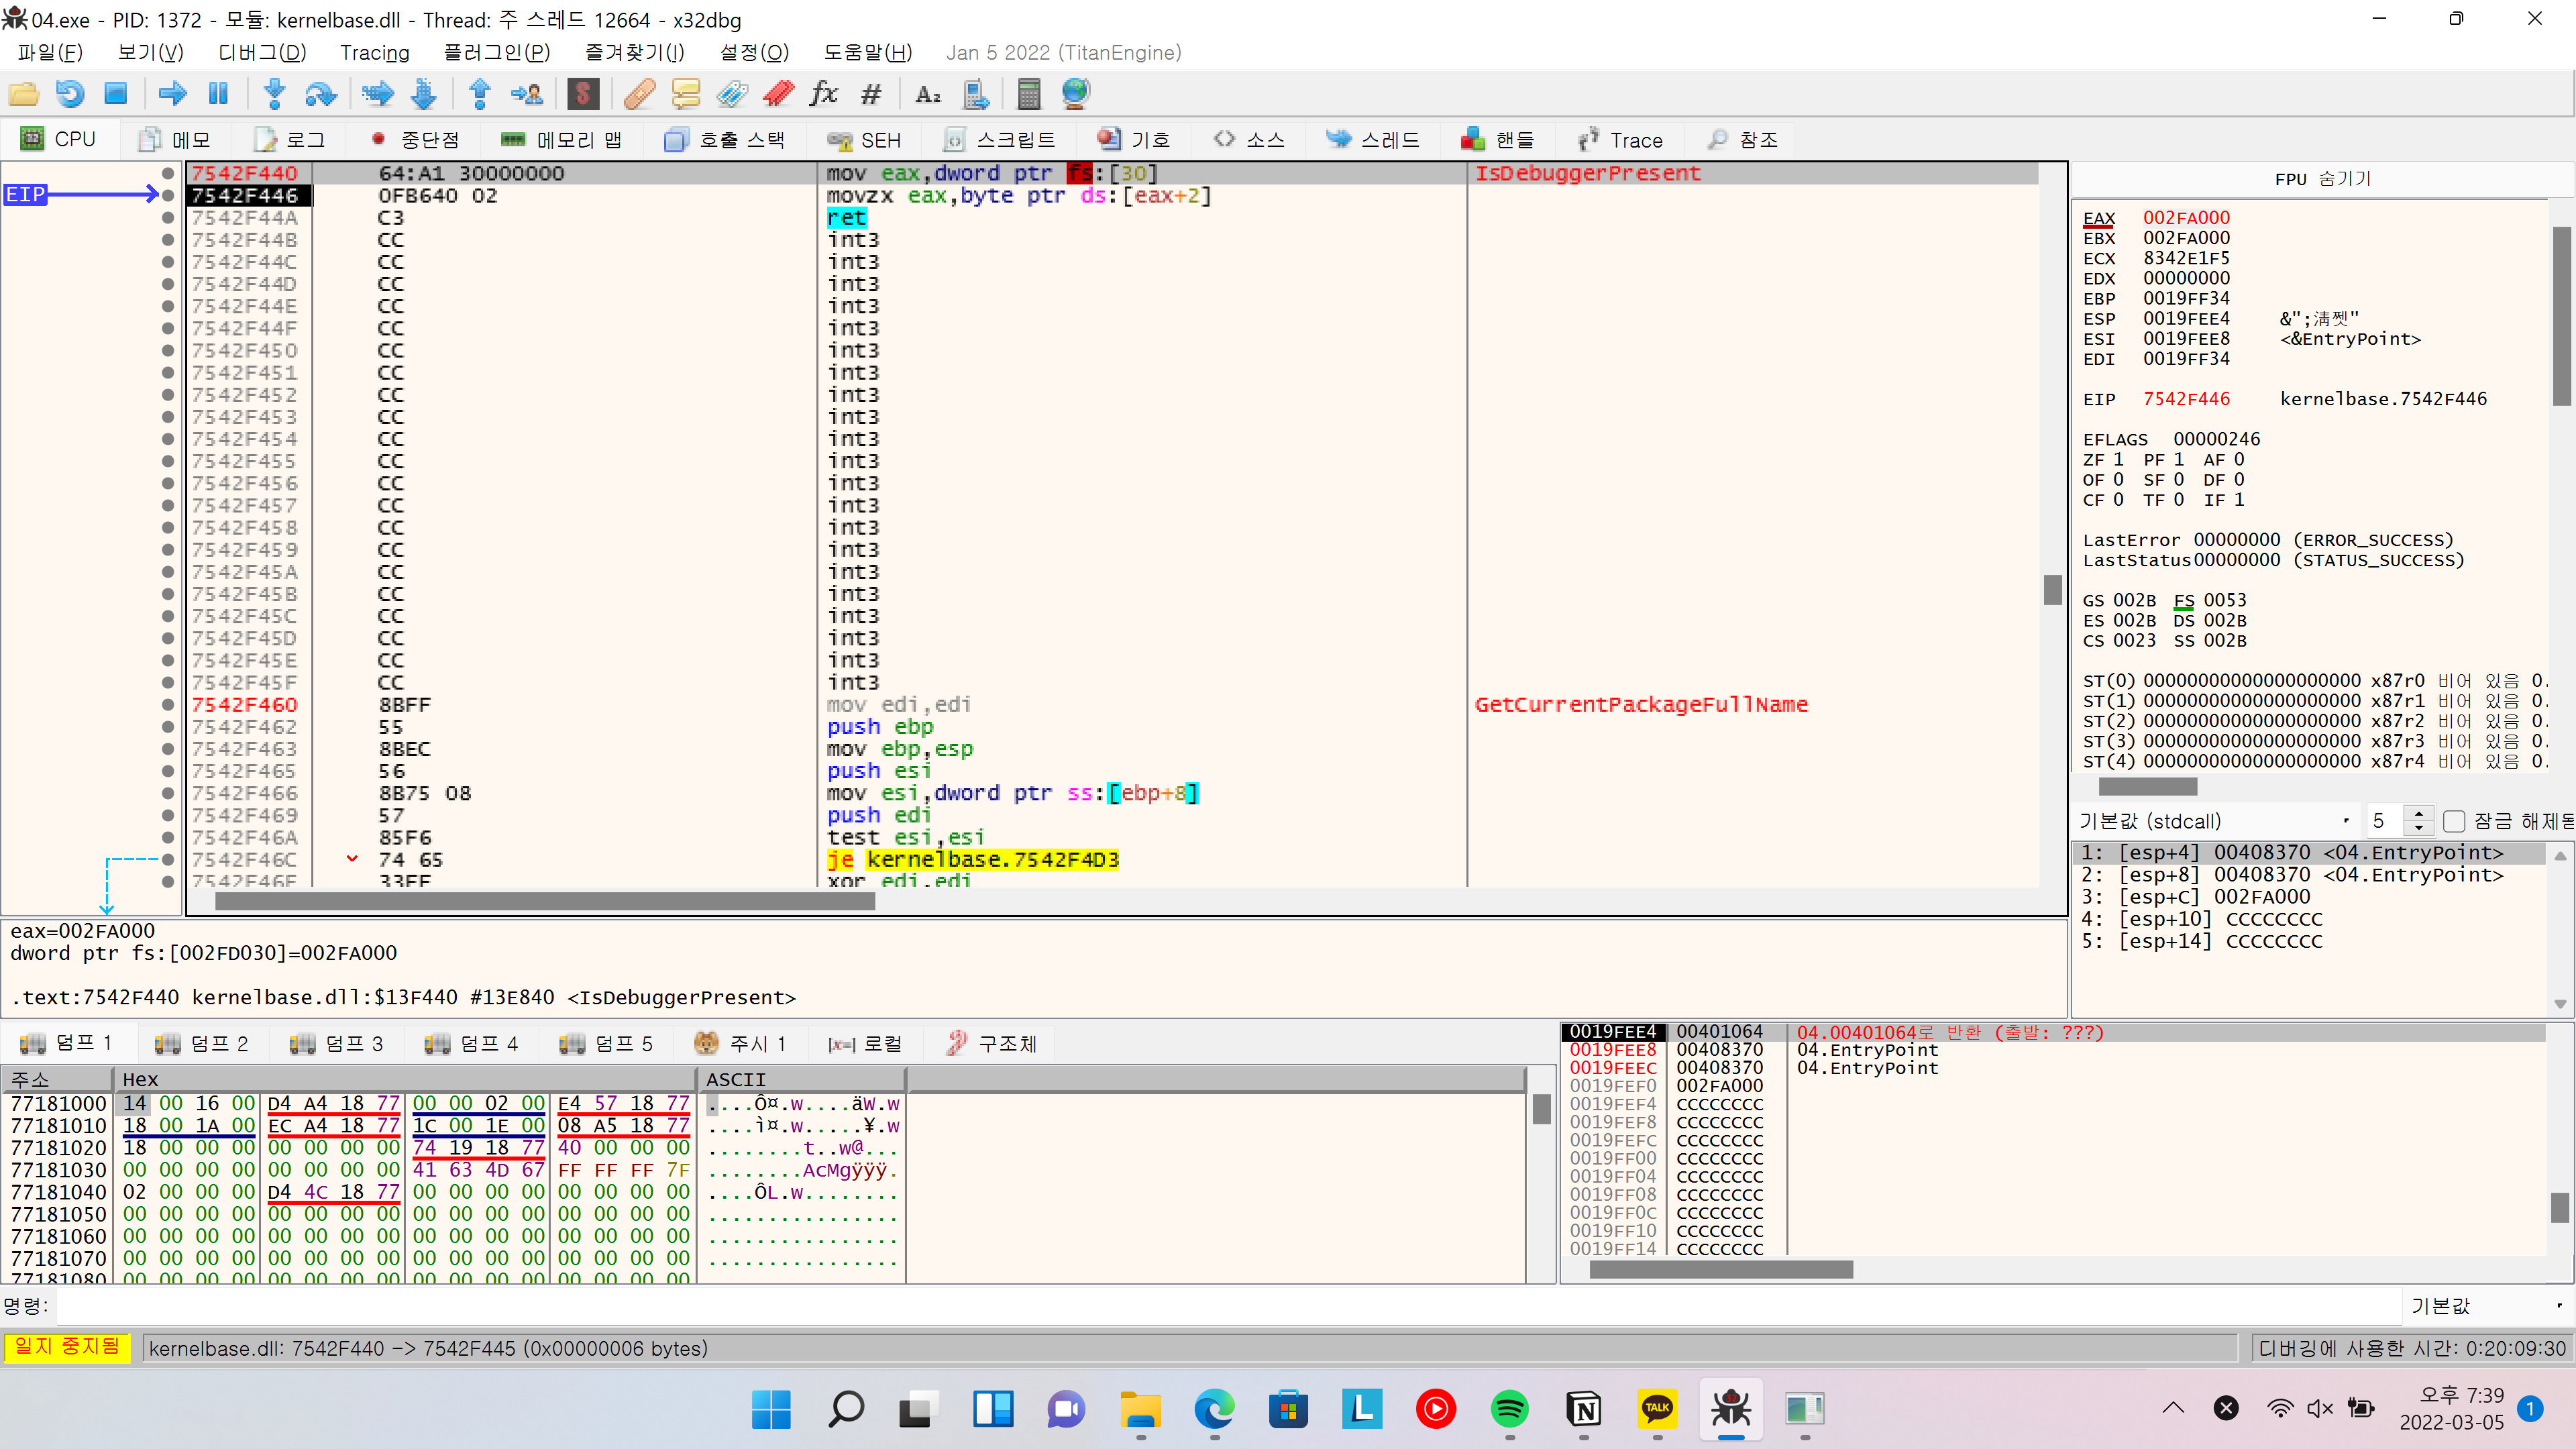2576x1449 pixels.
Task: Click the Execute till return icon
Action: pos(480,94)
